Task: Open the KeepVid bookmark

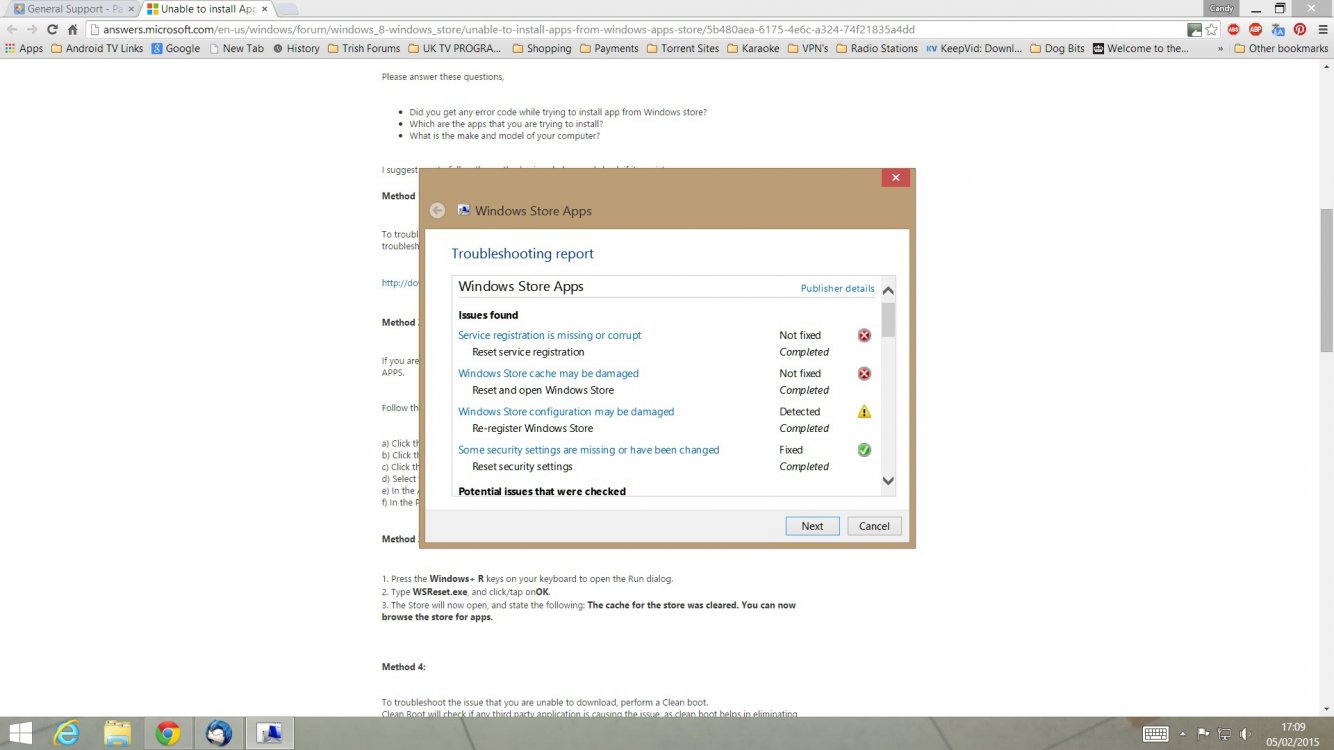Action: pyautogui.click(x=974, y=48)
